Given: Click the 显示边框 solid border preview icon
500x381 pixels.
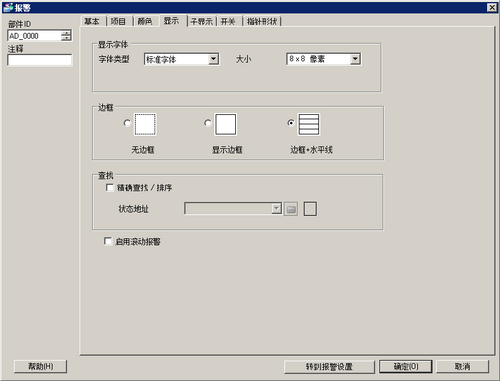Looking at the screenshot, I should pyautogui.click(x=226, y=124).
